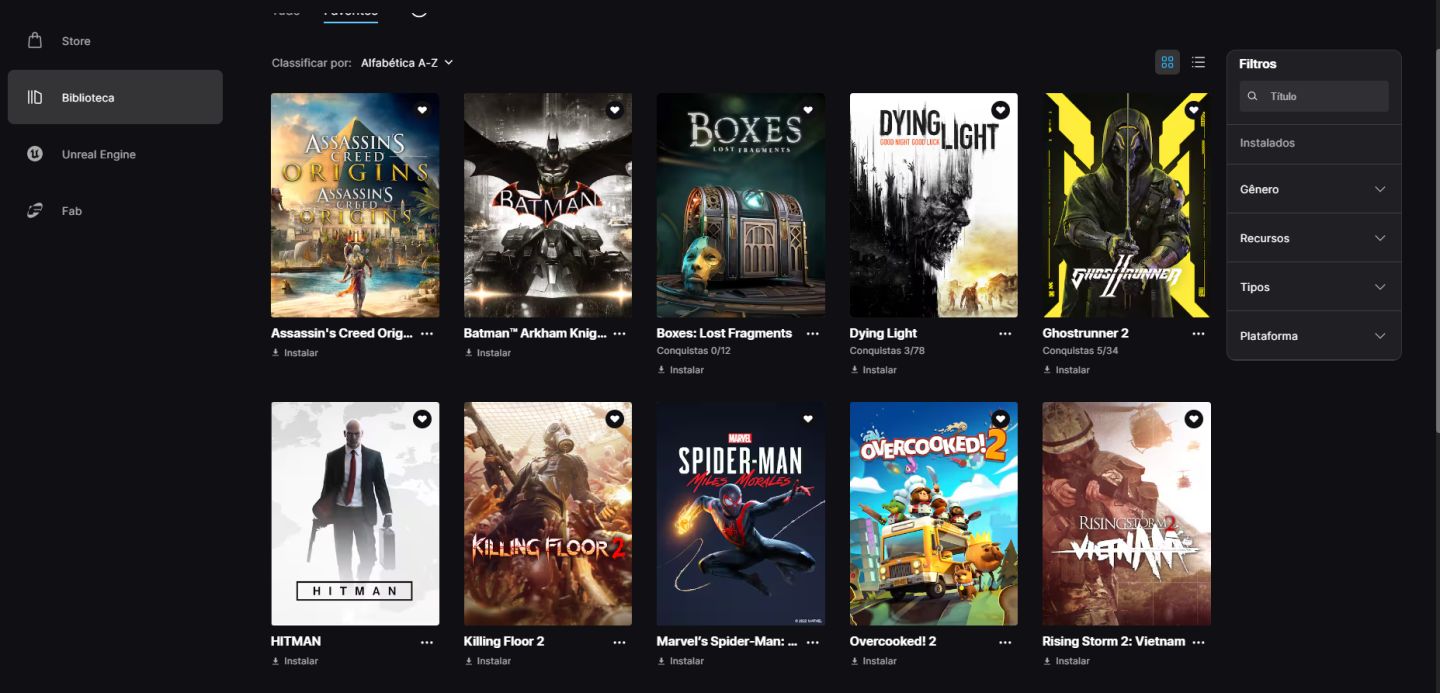Toggle the Ghostrunner 2 favorite heart
The height and width of the screenshot is (693, 1440).
(1194, 110)
